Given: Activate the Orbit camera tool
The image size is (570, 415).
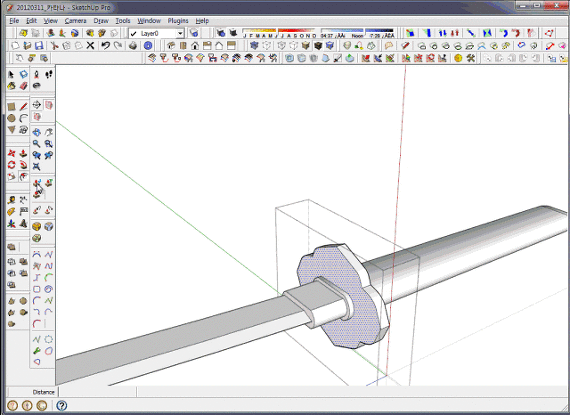Looking at the screenshot, I should pos(36,132).
